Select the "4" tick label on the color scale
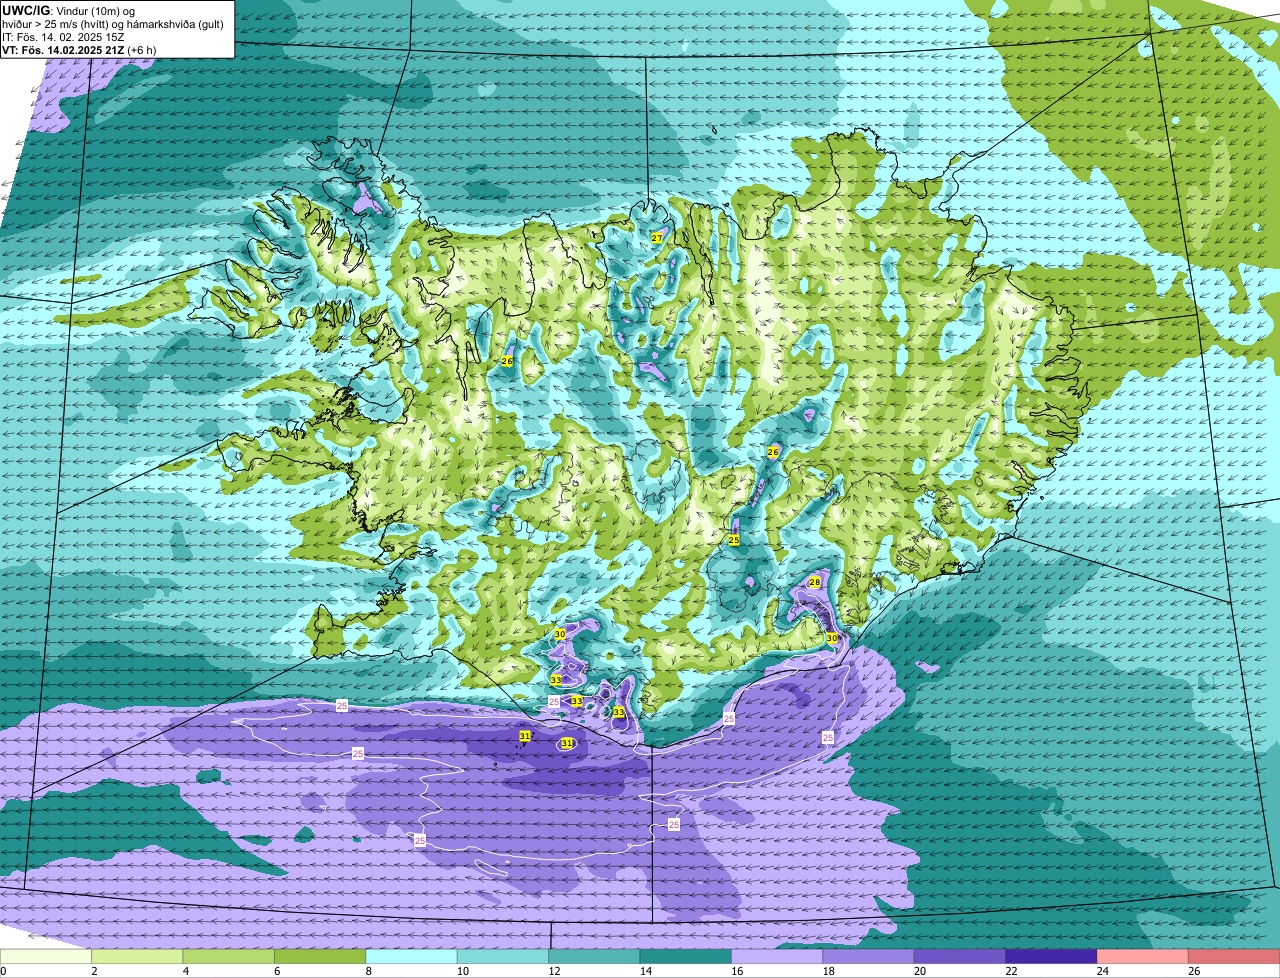This screenshot has height=978, width=1280. 184,971
